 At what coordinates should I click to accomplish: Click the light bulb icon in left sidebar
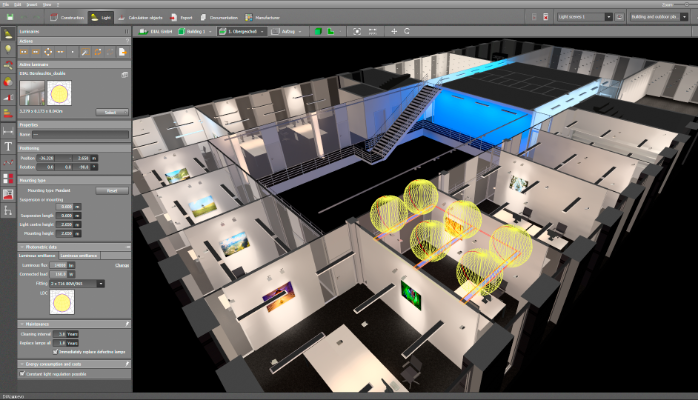(8, 47)
